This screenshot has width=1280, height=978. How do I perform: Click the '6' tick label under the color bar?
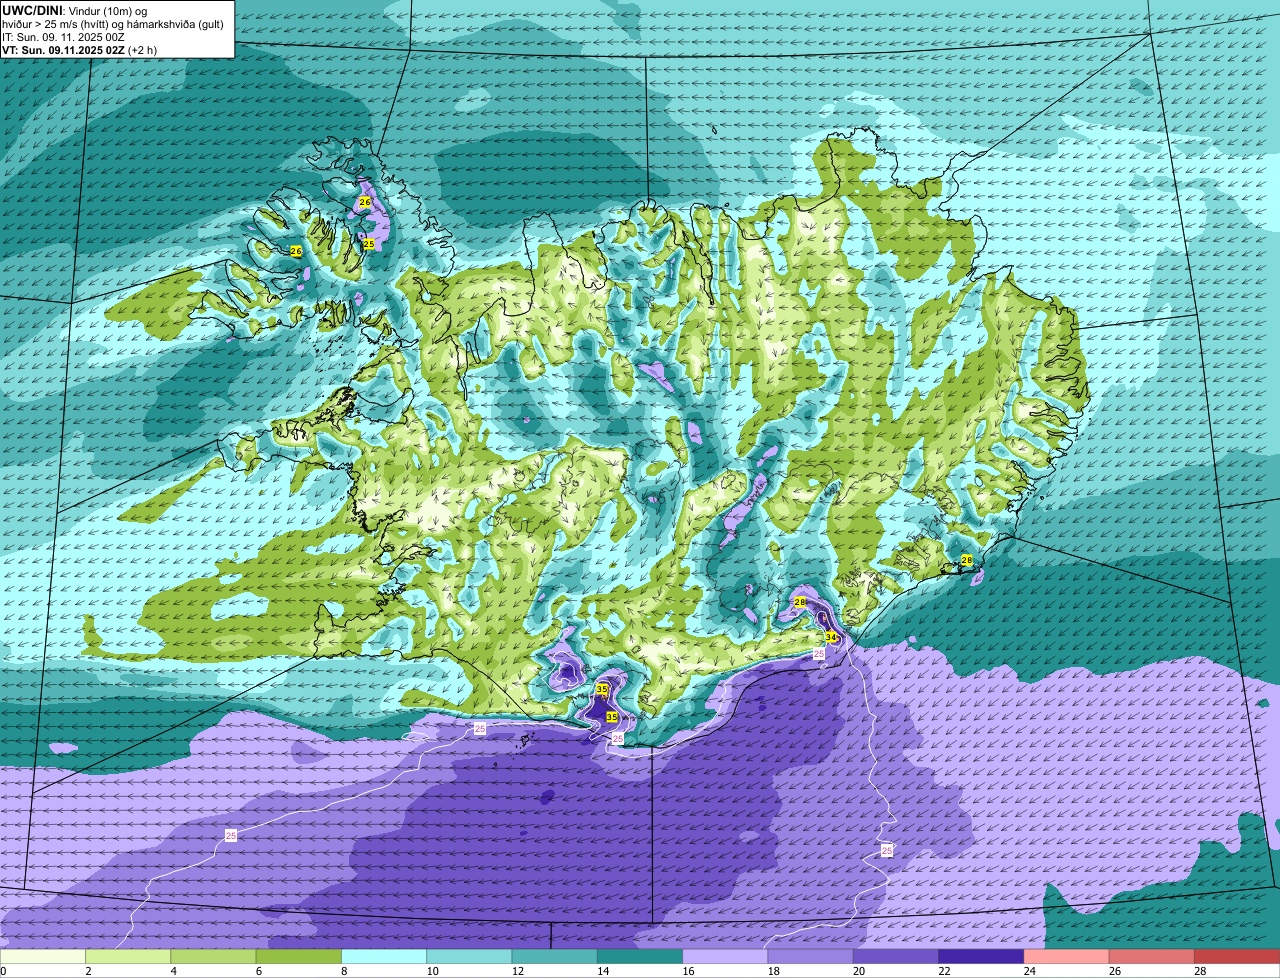(x=258, y=971)
